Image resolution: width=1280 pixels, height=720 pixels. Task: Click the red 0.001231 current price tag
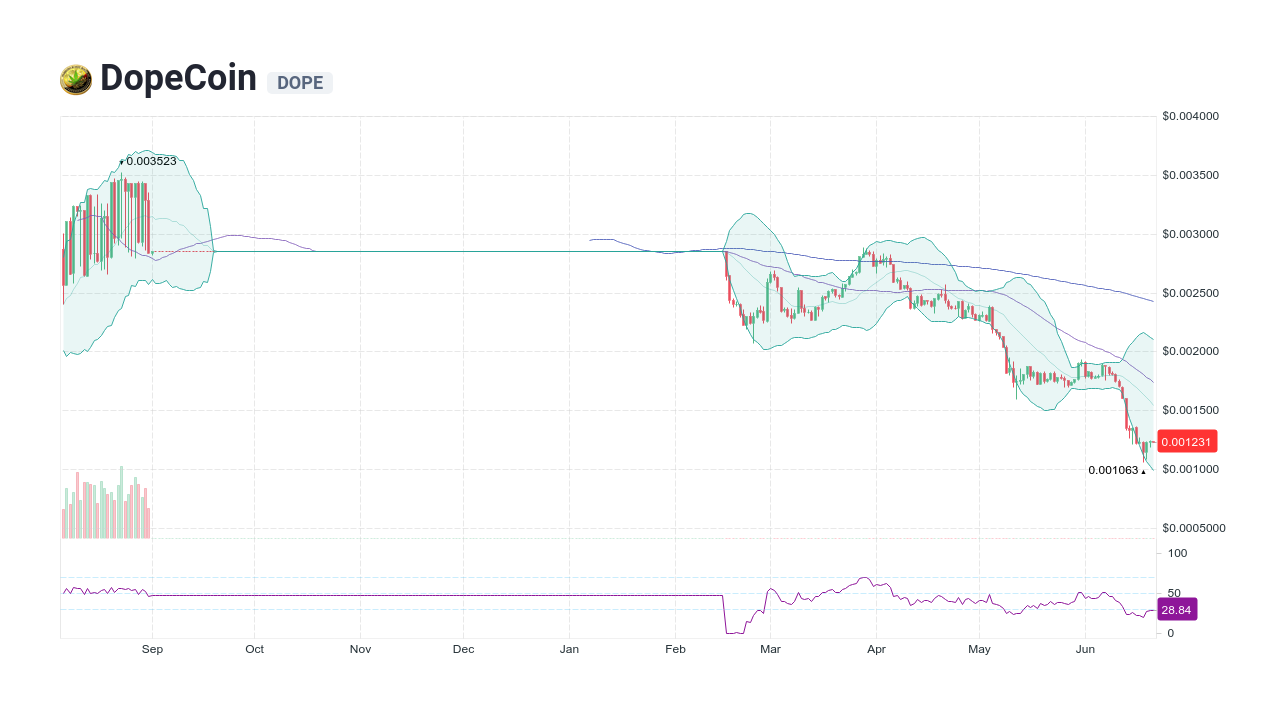[1187, 442]
